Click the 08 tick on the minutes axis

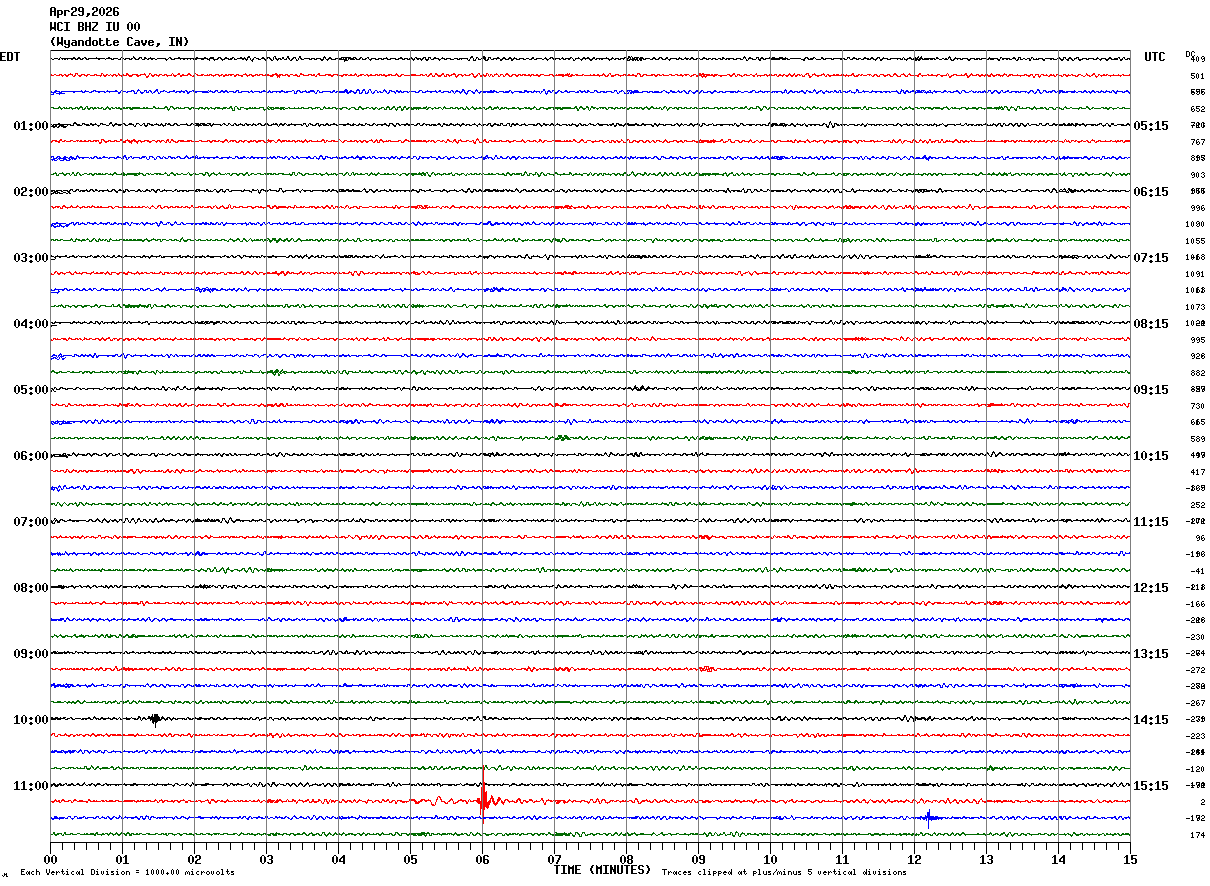(626, 859)
